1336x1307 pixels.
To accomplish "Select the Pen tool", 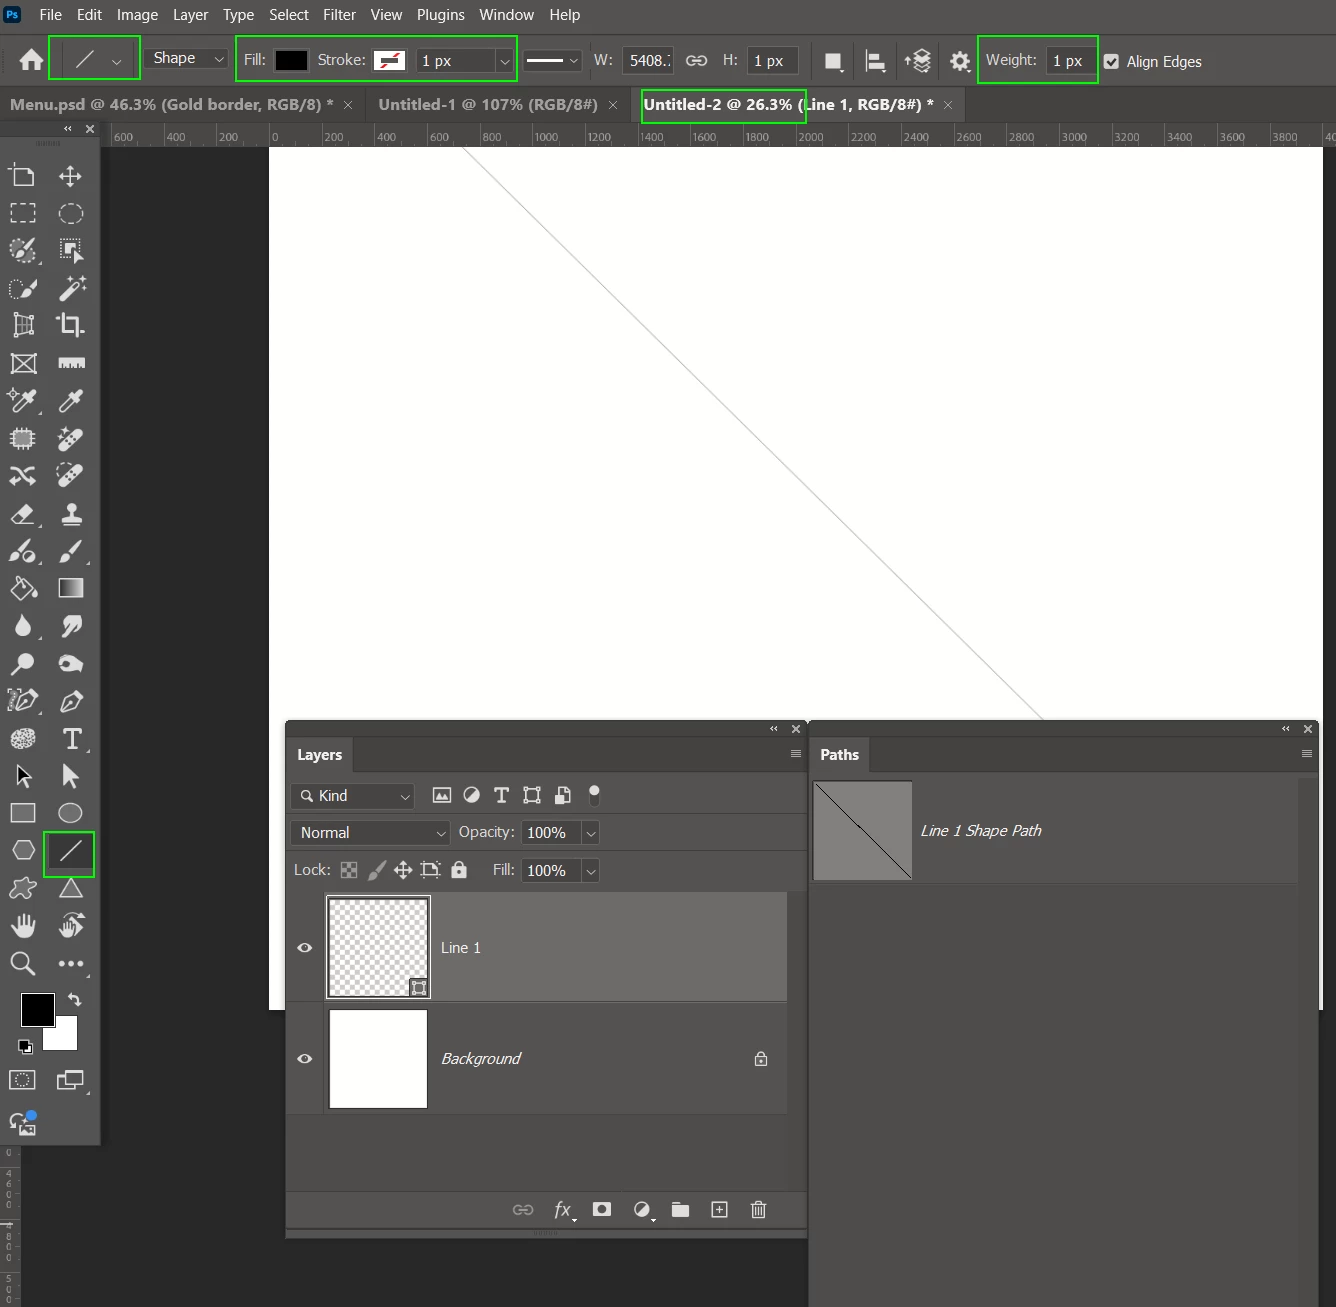I will [x=71, y=701].
